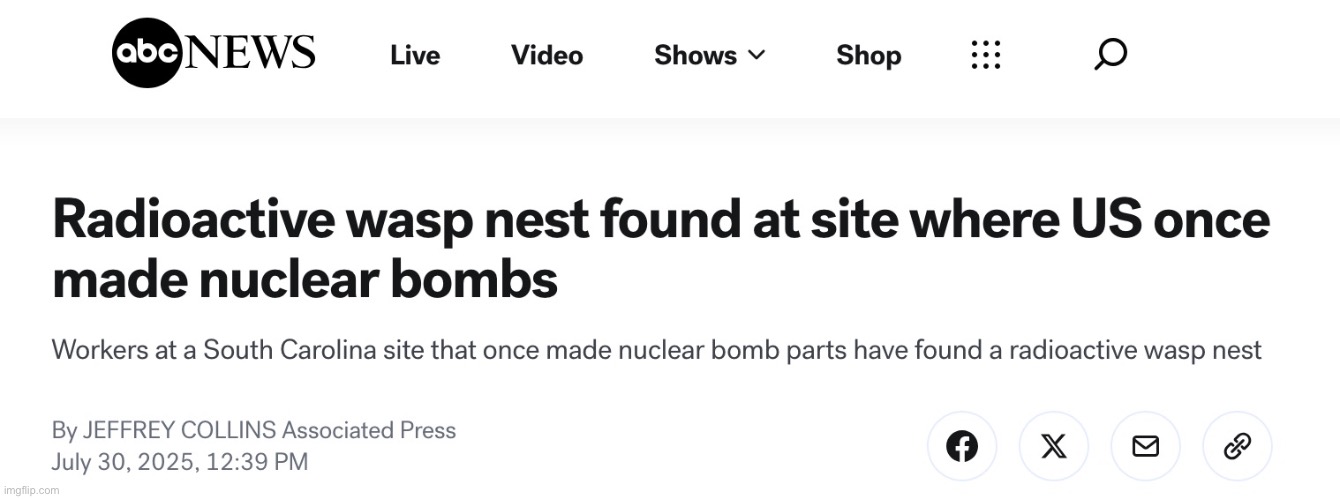Viewport: 1340px width, 499px height.
Task: Click the radioactive wasp nest headline
Action: coord(660,219)
